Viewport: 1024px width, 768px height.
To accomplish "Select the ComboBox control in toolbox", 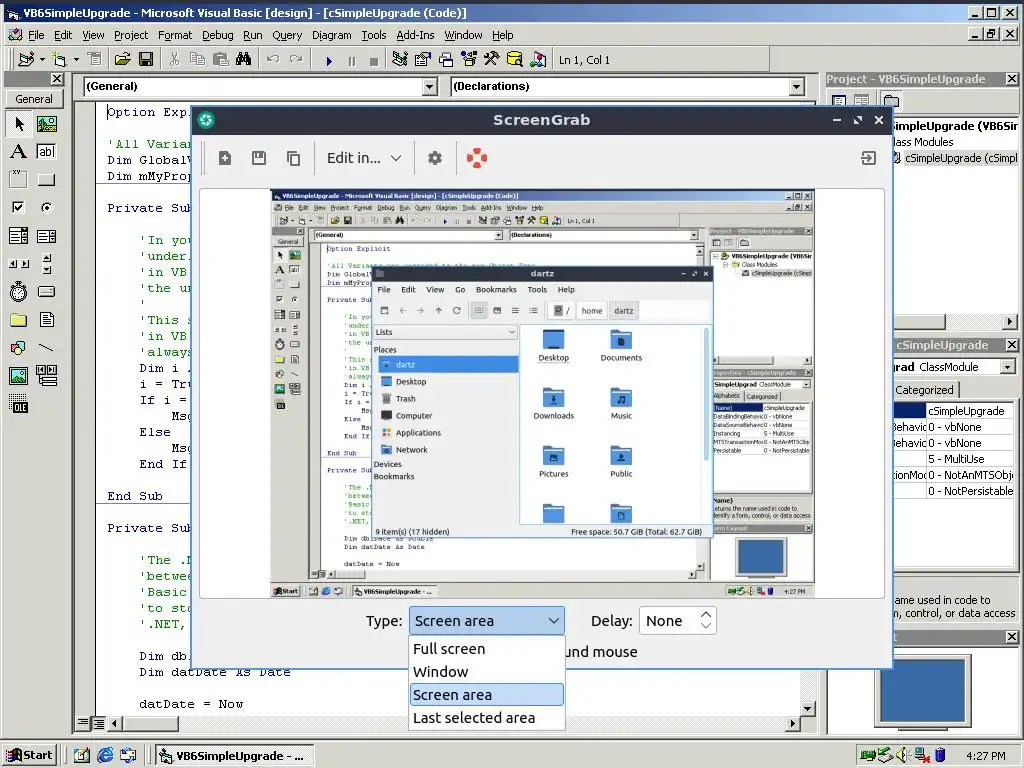I will [x=19, y=236].
